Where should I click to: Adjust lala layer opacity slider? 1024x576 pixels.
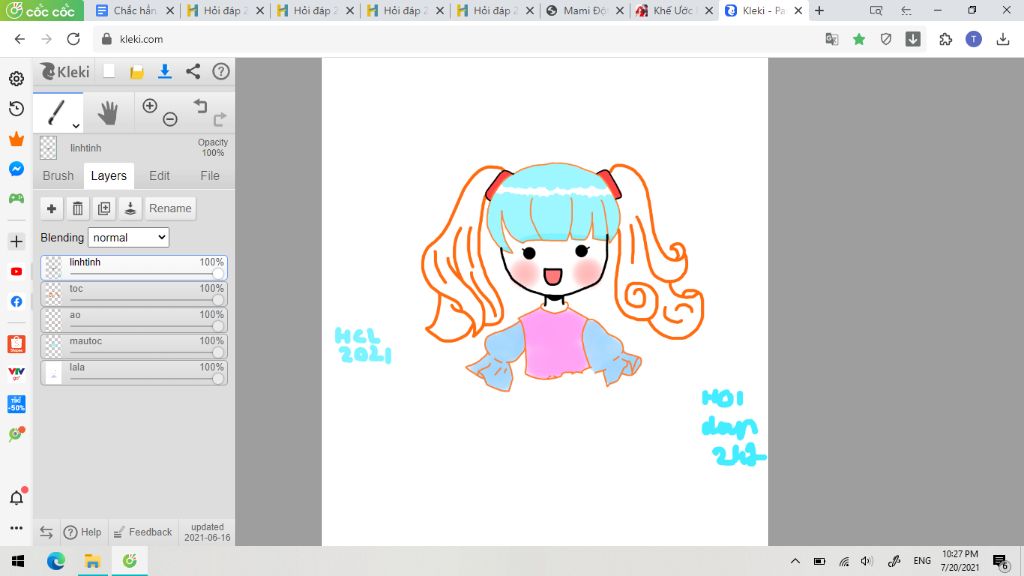click(x=218, y=379)
